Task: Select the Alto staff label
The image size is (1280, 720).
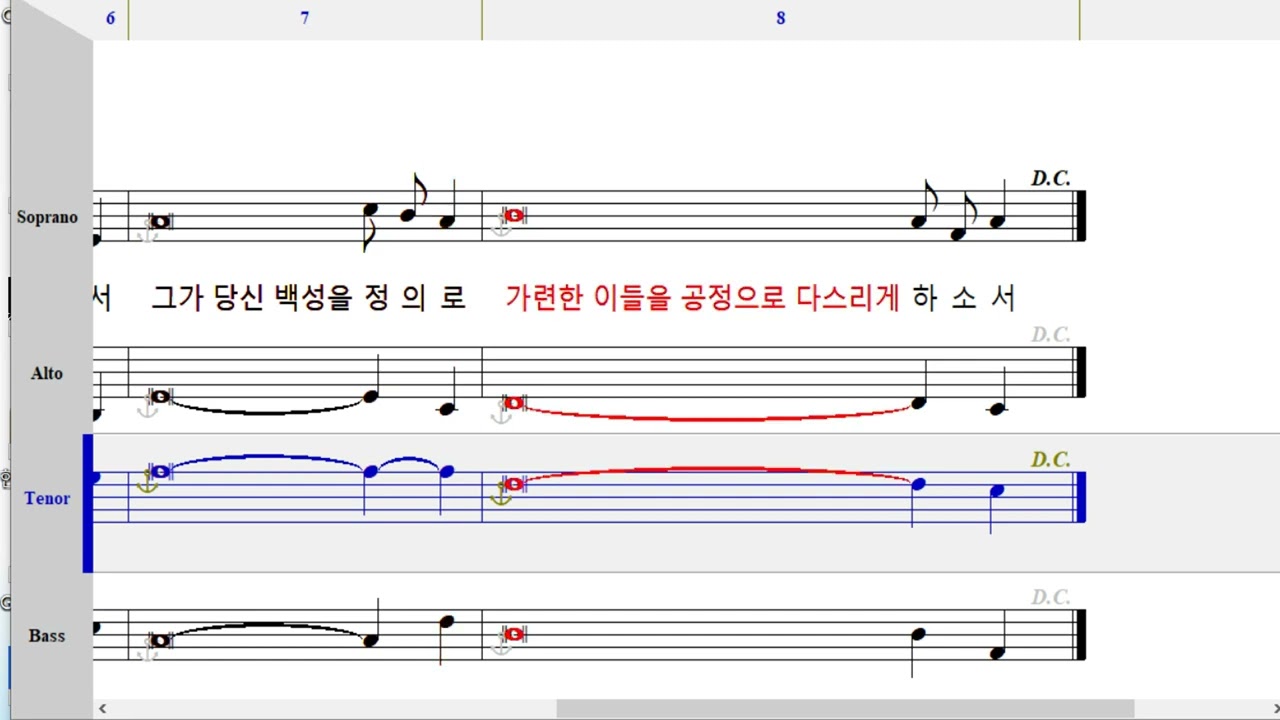Action: coord(47,373)
